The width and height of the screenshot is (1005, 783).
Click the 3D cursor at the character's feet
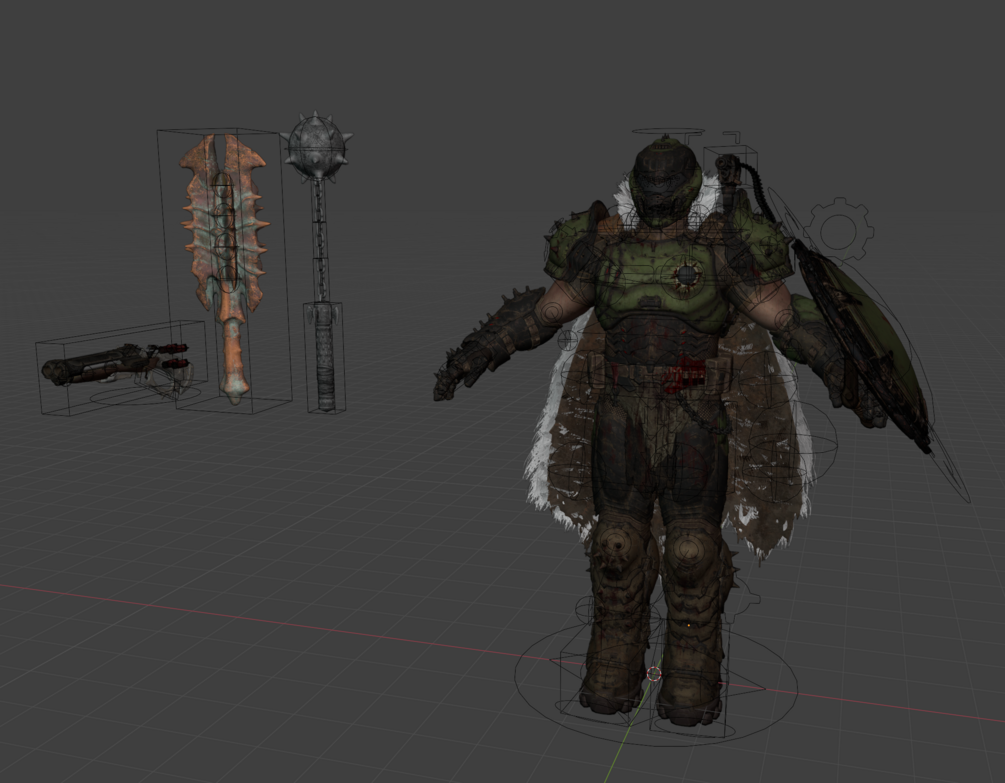point(654,673)
